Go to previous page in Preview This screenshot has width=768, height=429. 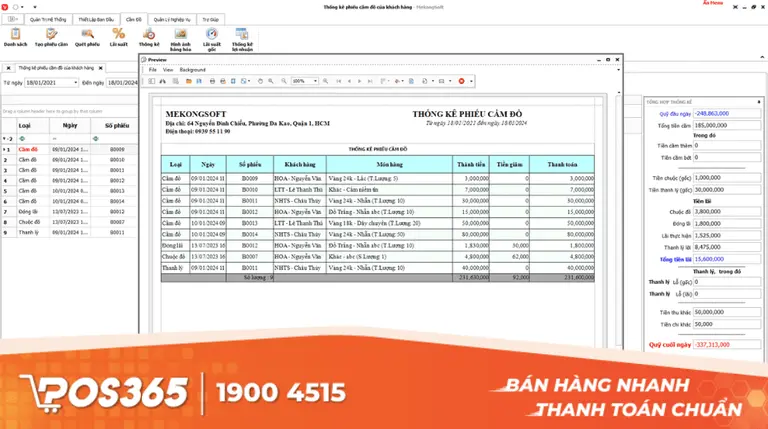click(349, 81)
